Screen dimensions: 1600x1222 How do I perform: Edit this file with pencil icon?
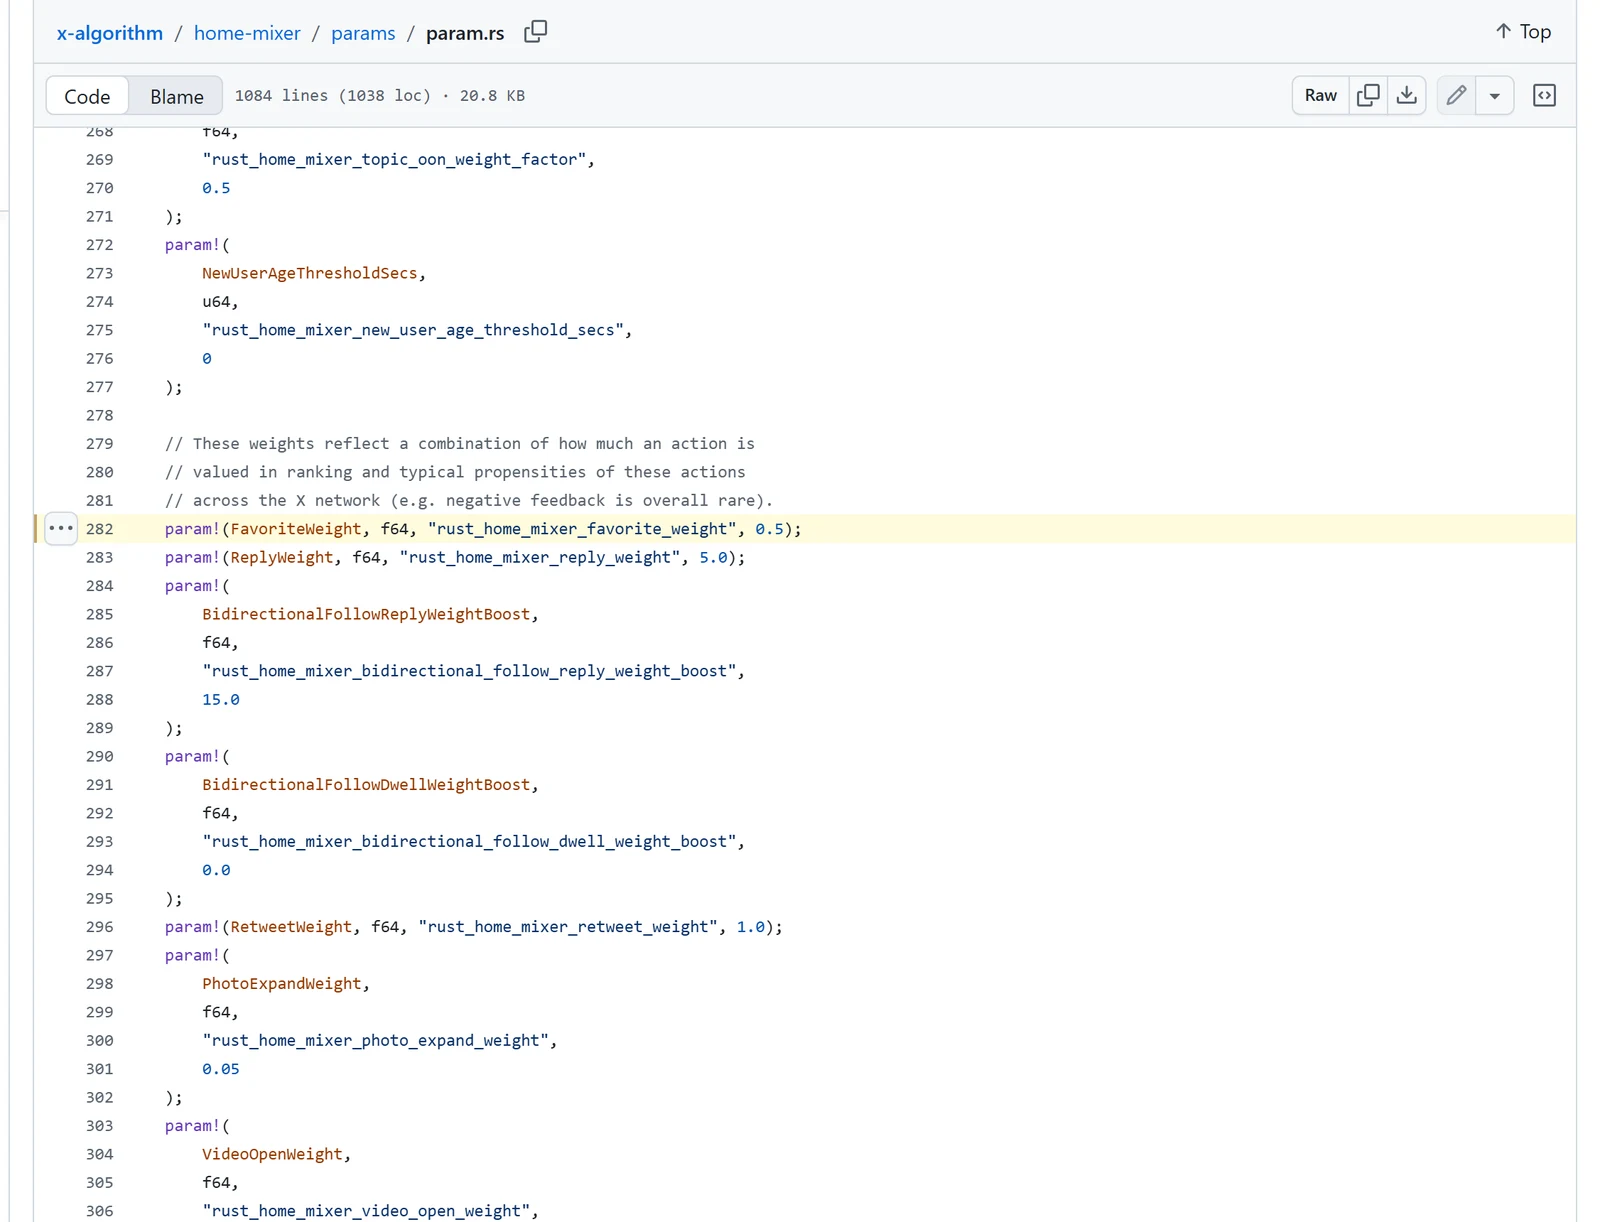pyautogui.click(x=1456, y=95)
